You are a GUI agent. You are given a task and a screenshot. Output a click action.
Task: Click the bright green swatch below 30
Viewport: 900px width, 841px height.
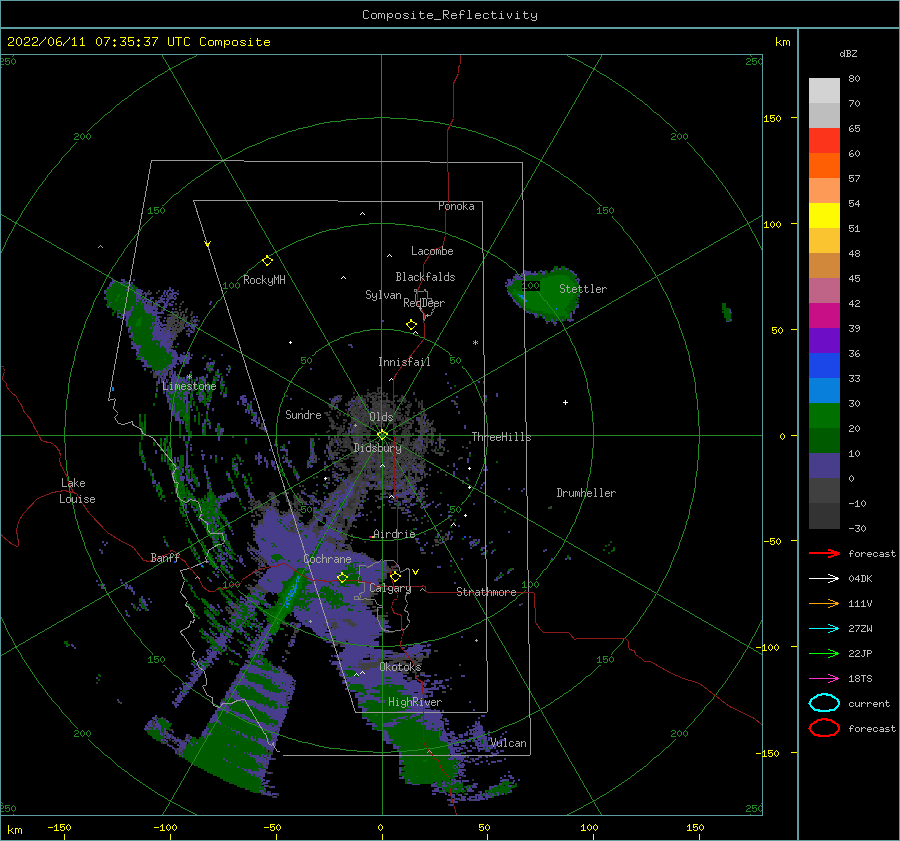pos(824,416)
